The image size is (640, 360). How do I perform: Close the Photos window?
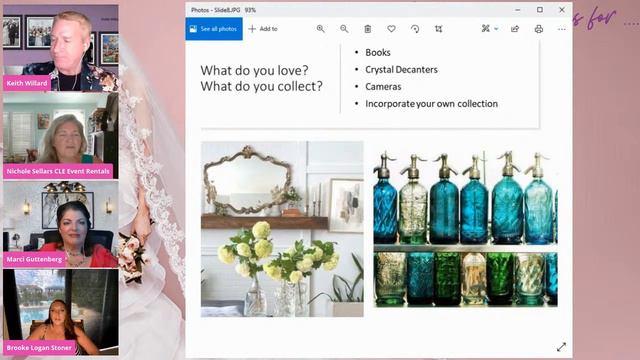click(562, 10)
